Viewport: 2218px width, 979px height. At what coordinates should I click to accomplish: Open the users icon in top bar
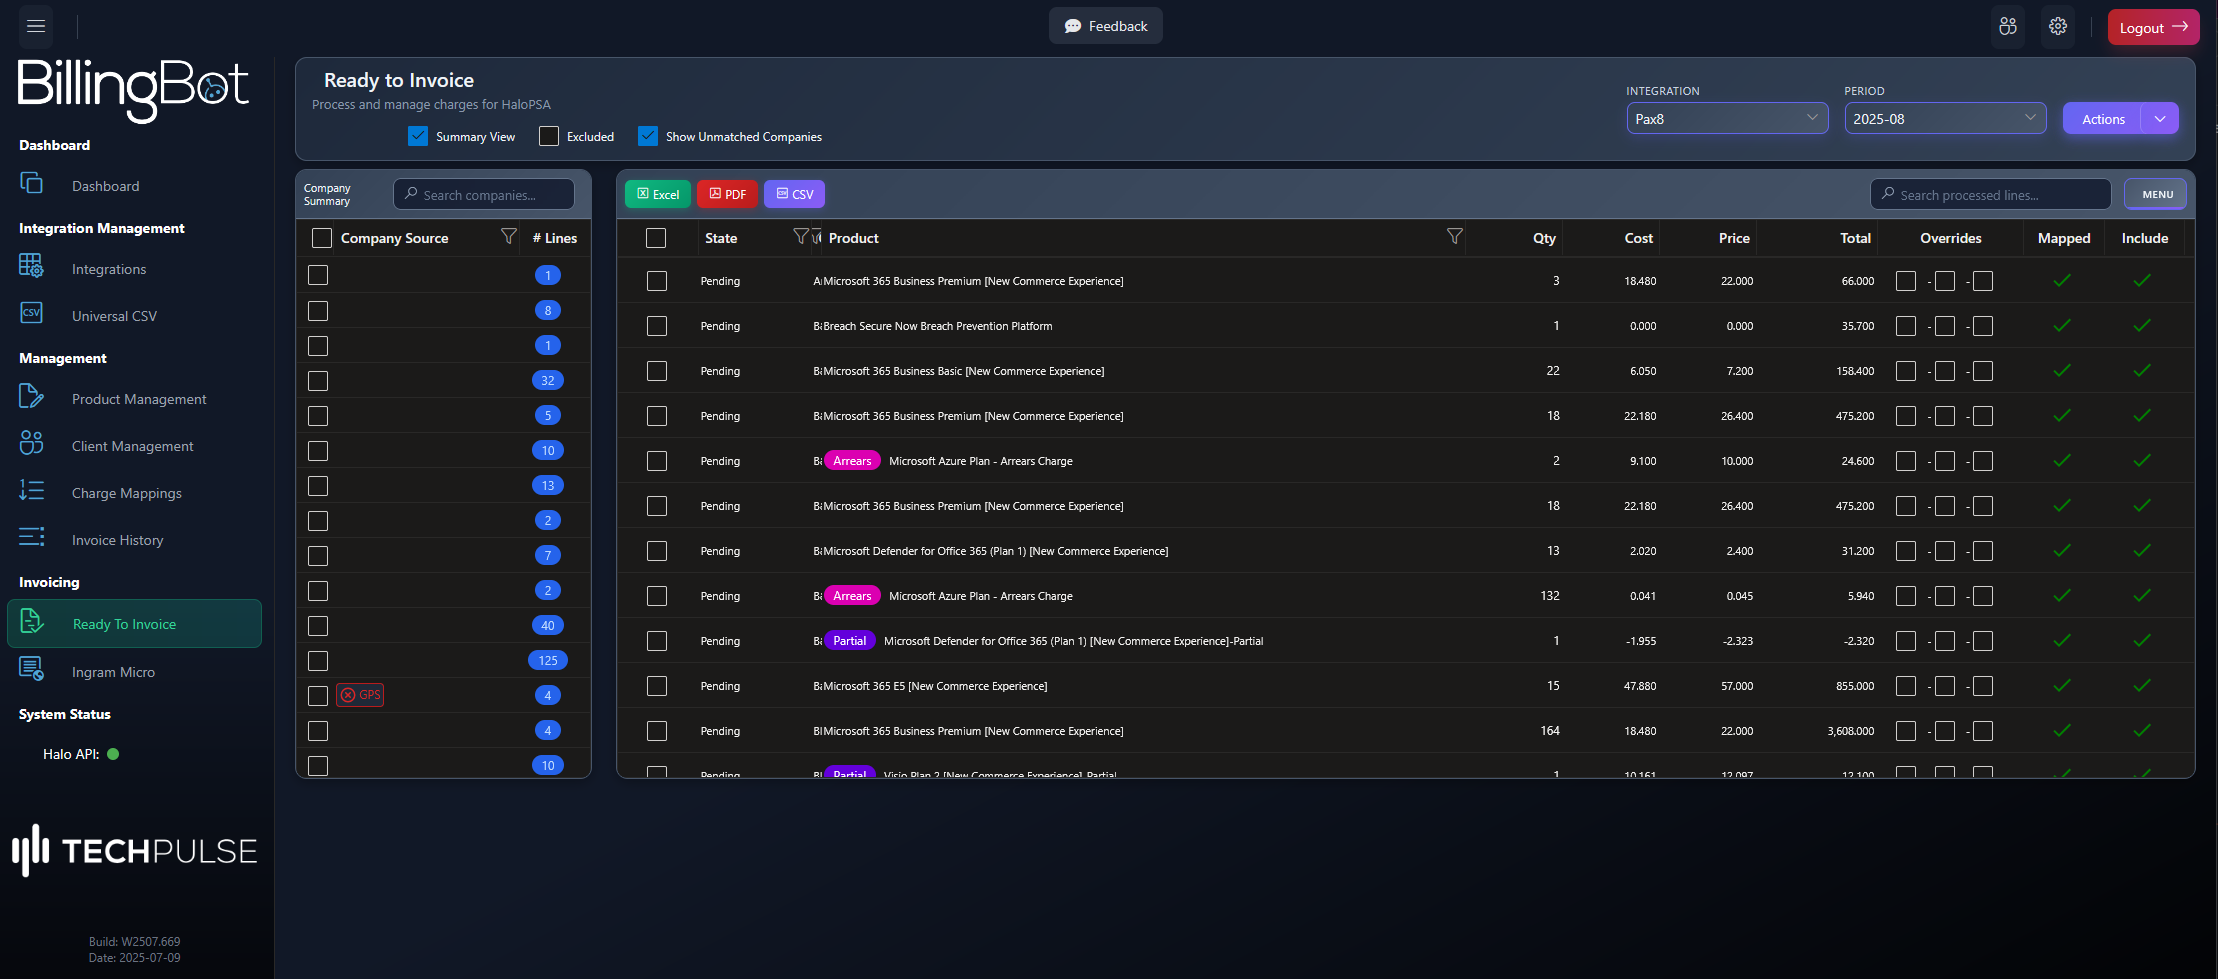tap(2008, 27)
